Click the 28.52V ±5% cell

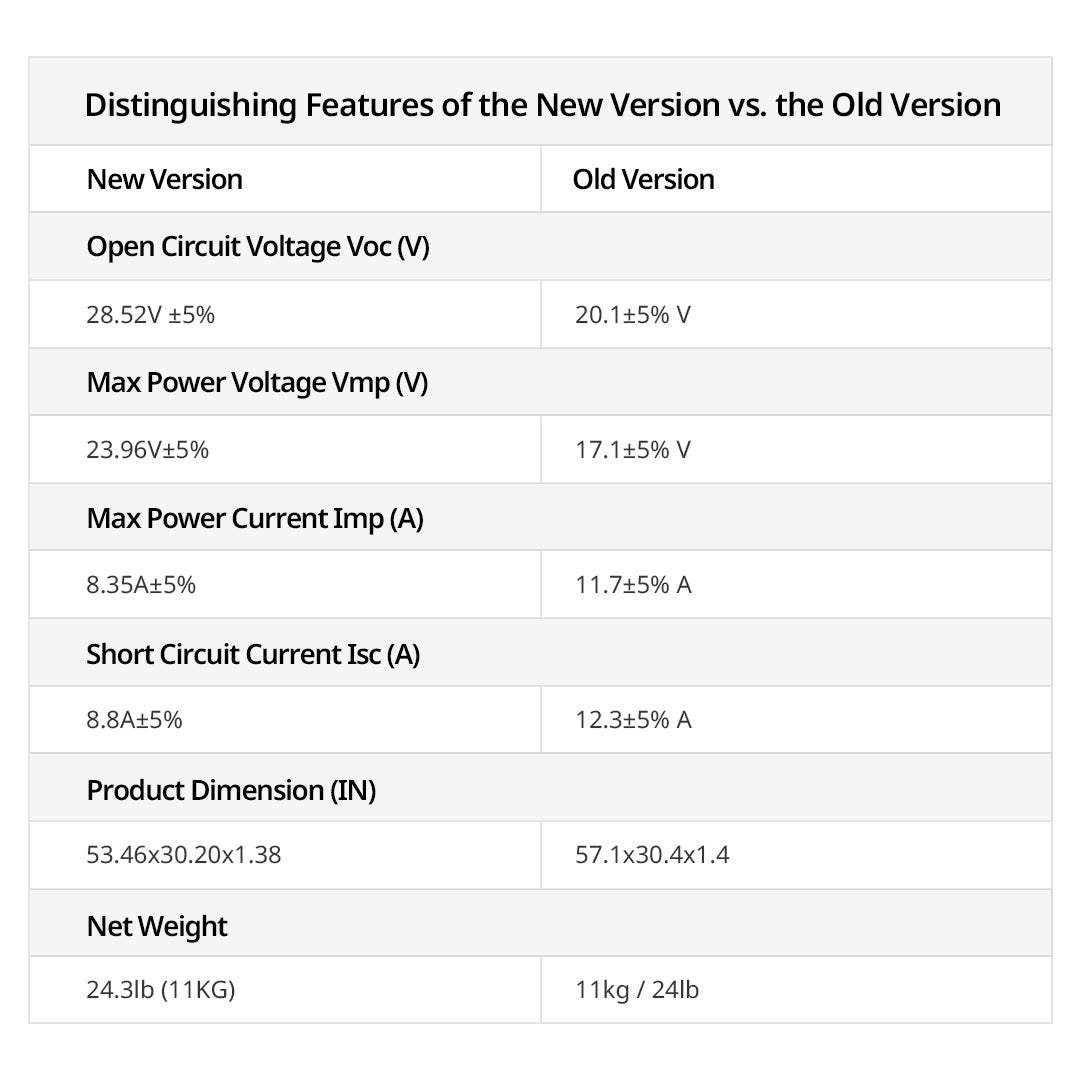click(x=151, y=315)
